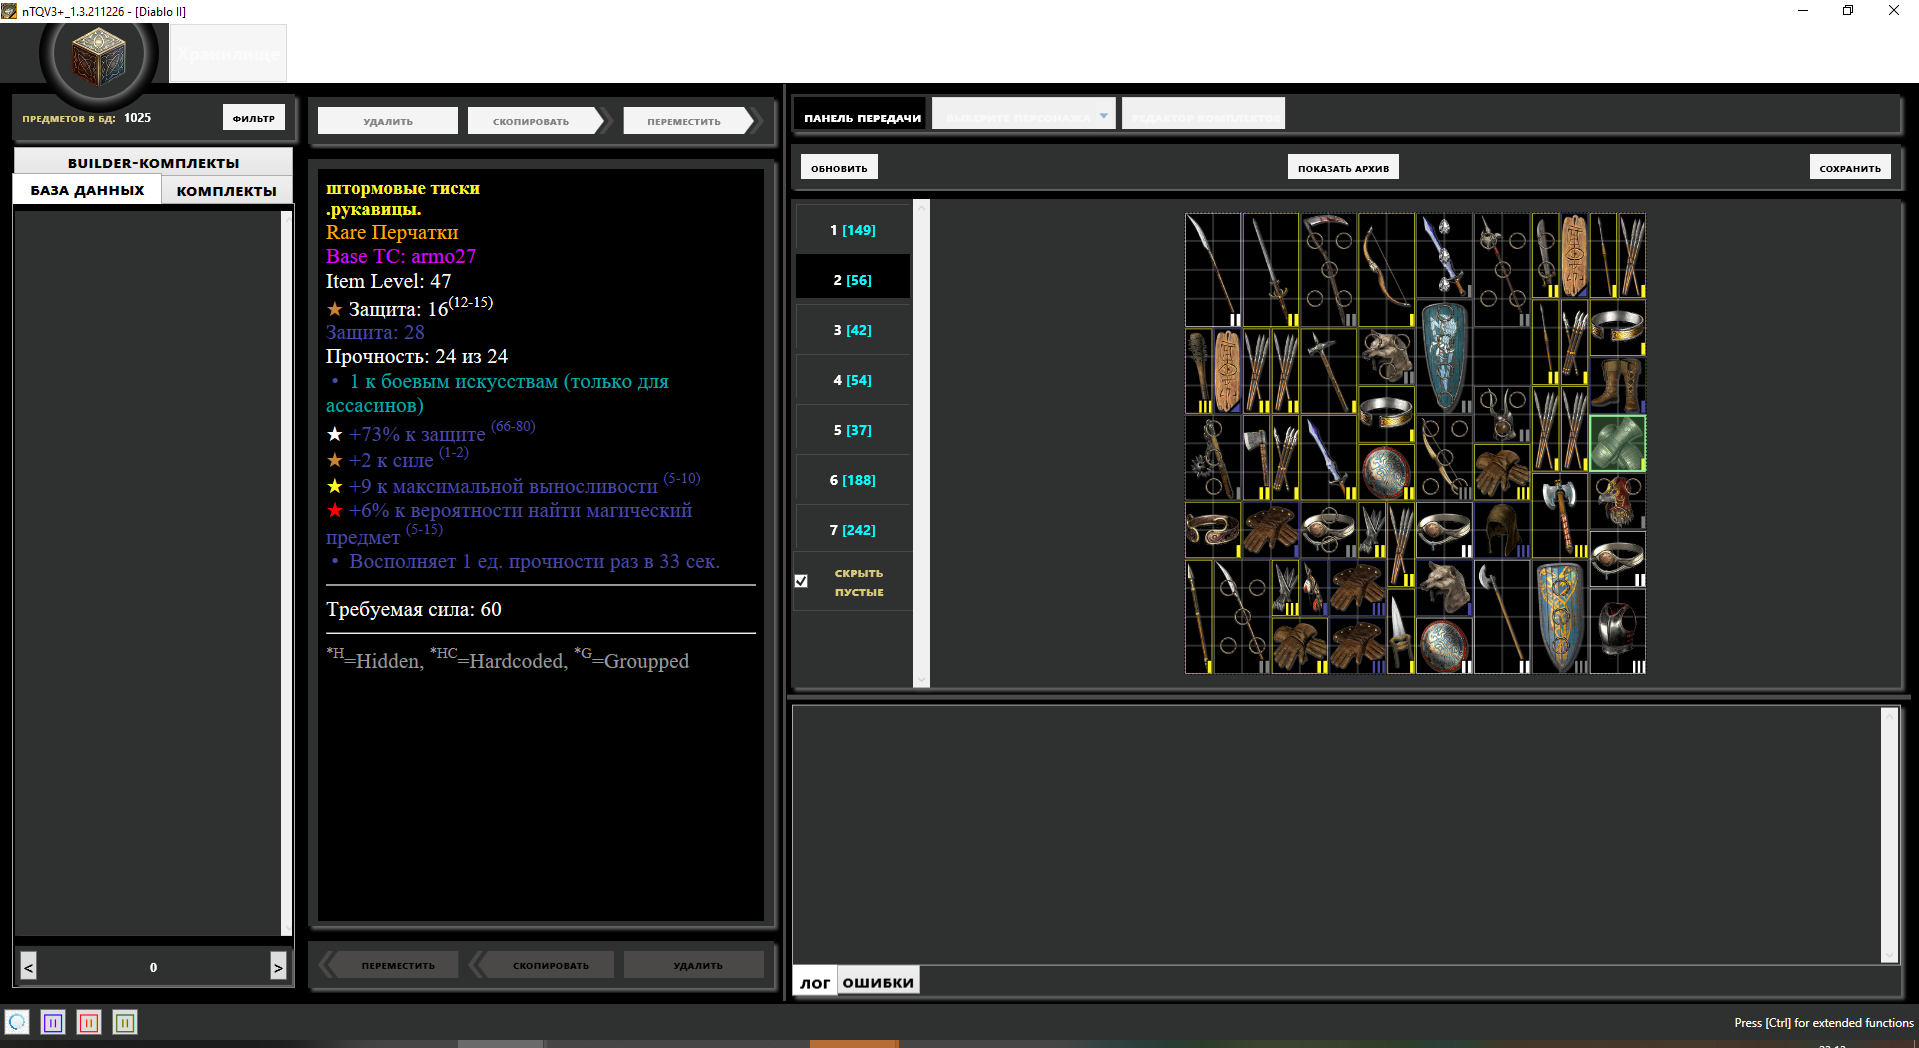Click the database list vertical scrollbar
Viewport: 1919px width, 1048px height.
tap(286, 572)
